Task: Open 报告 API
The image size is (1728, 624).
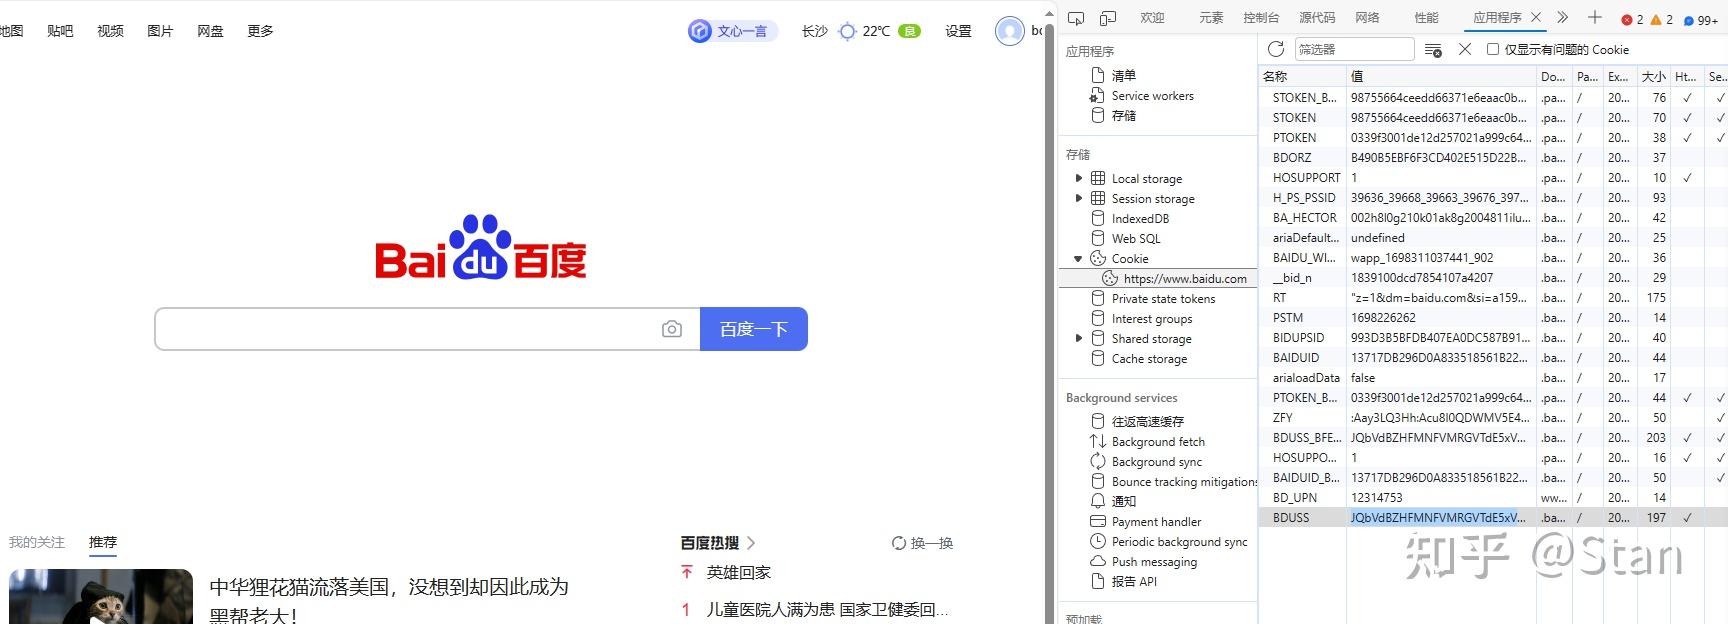Action: (x=1134, y=581)
